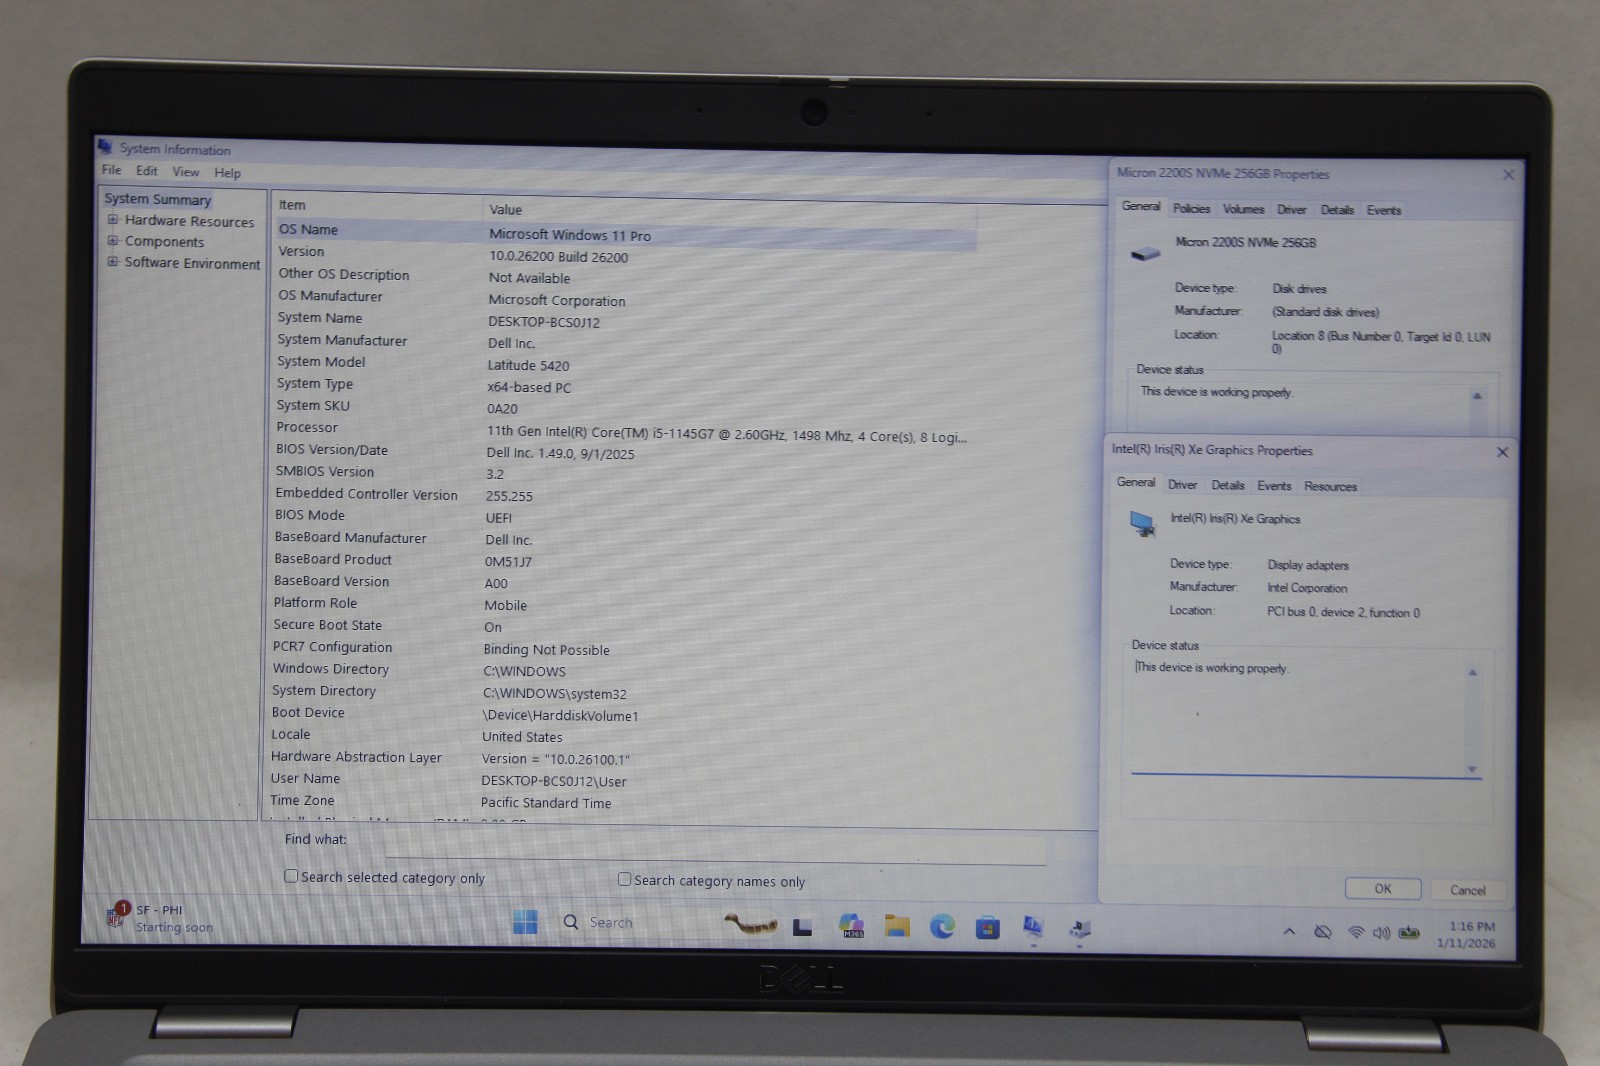Click OK in Intel Graphics properties
This screenshot has height=1066, width=1600.
(x=1383, y=888)
